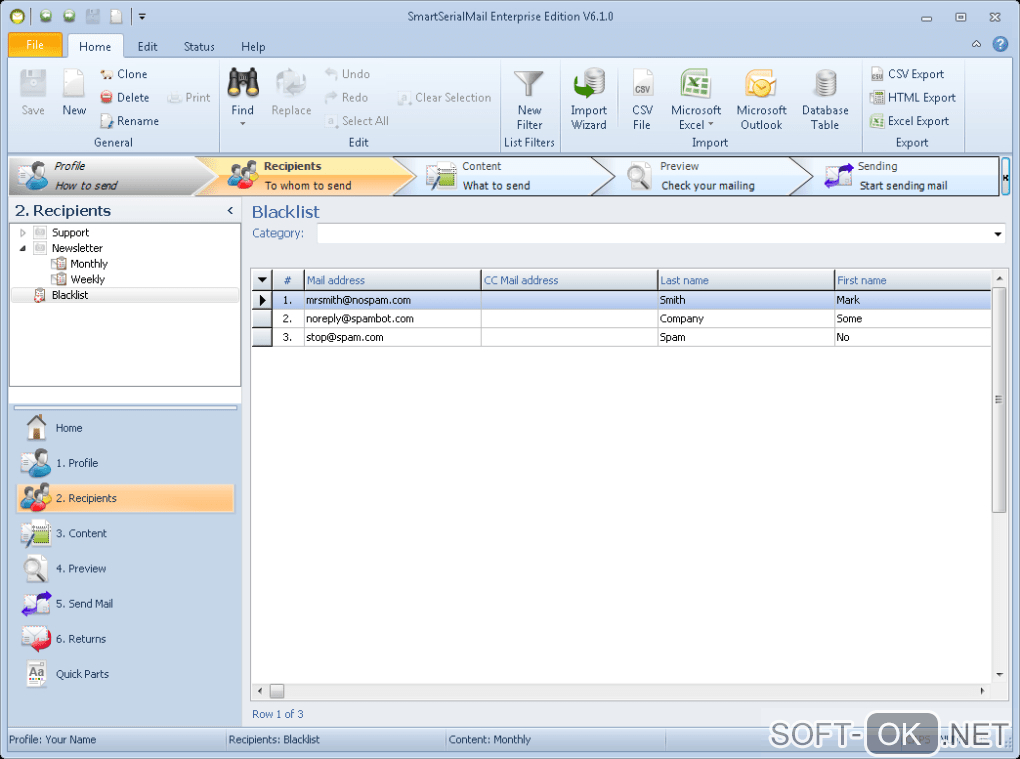Expand the Support tree node
This screenshot has width=1020, height=759.
(x=23, y=233)
